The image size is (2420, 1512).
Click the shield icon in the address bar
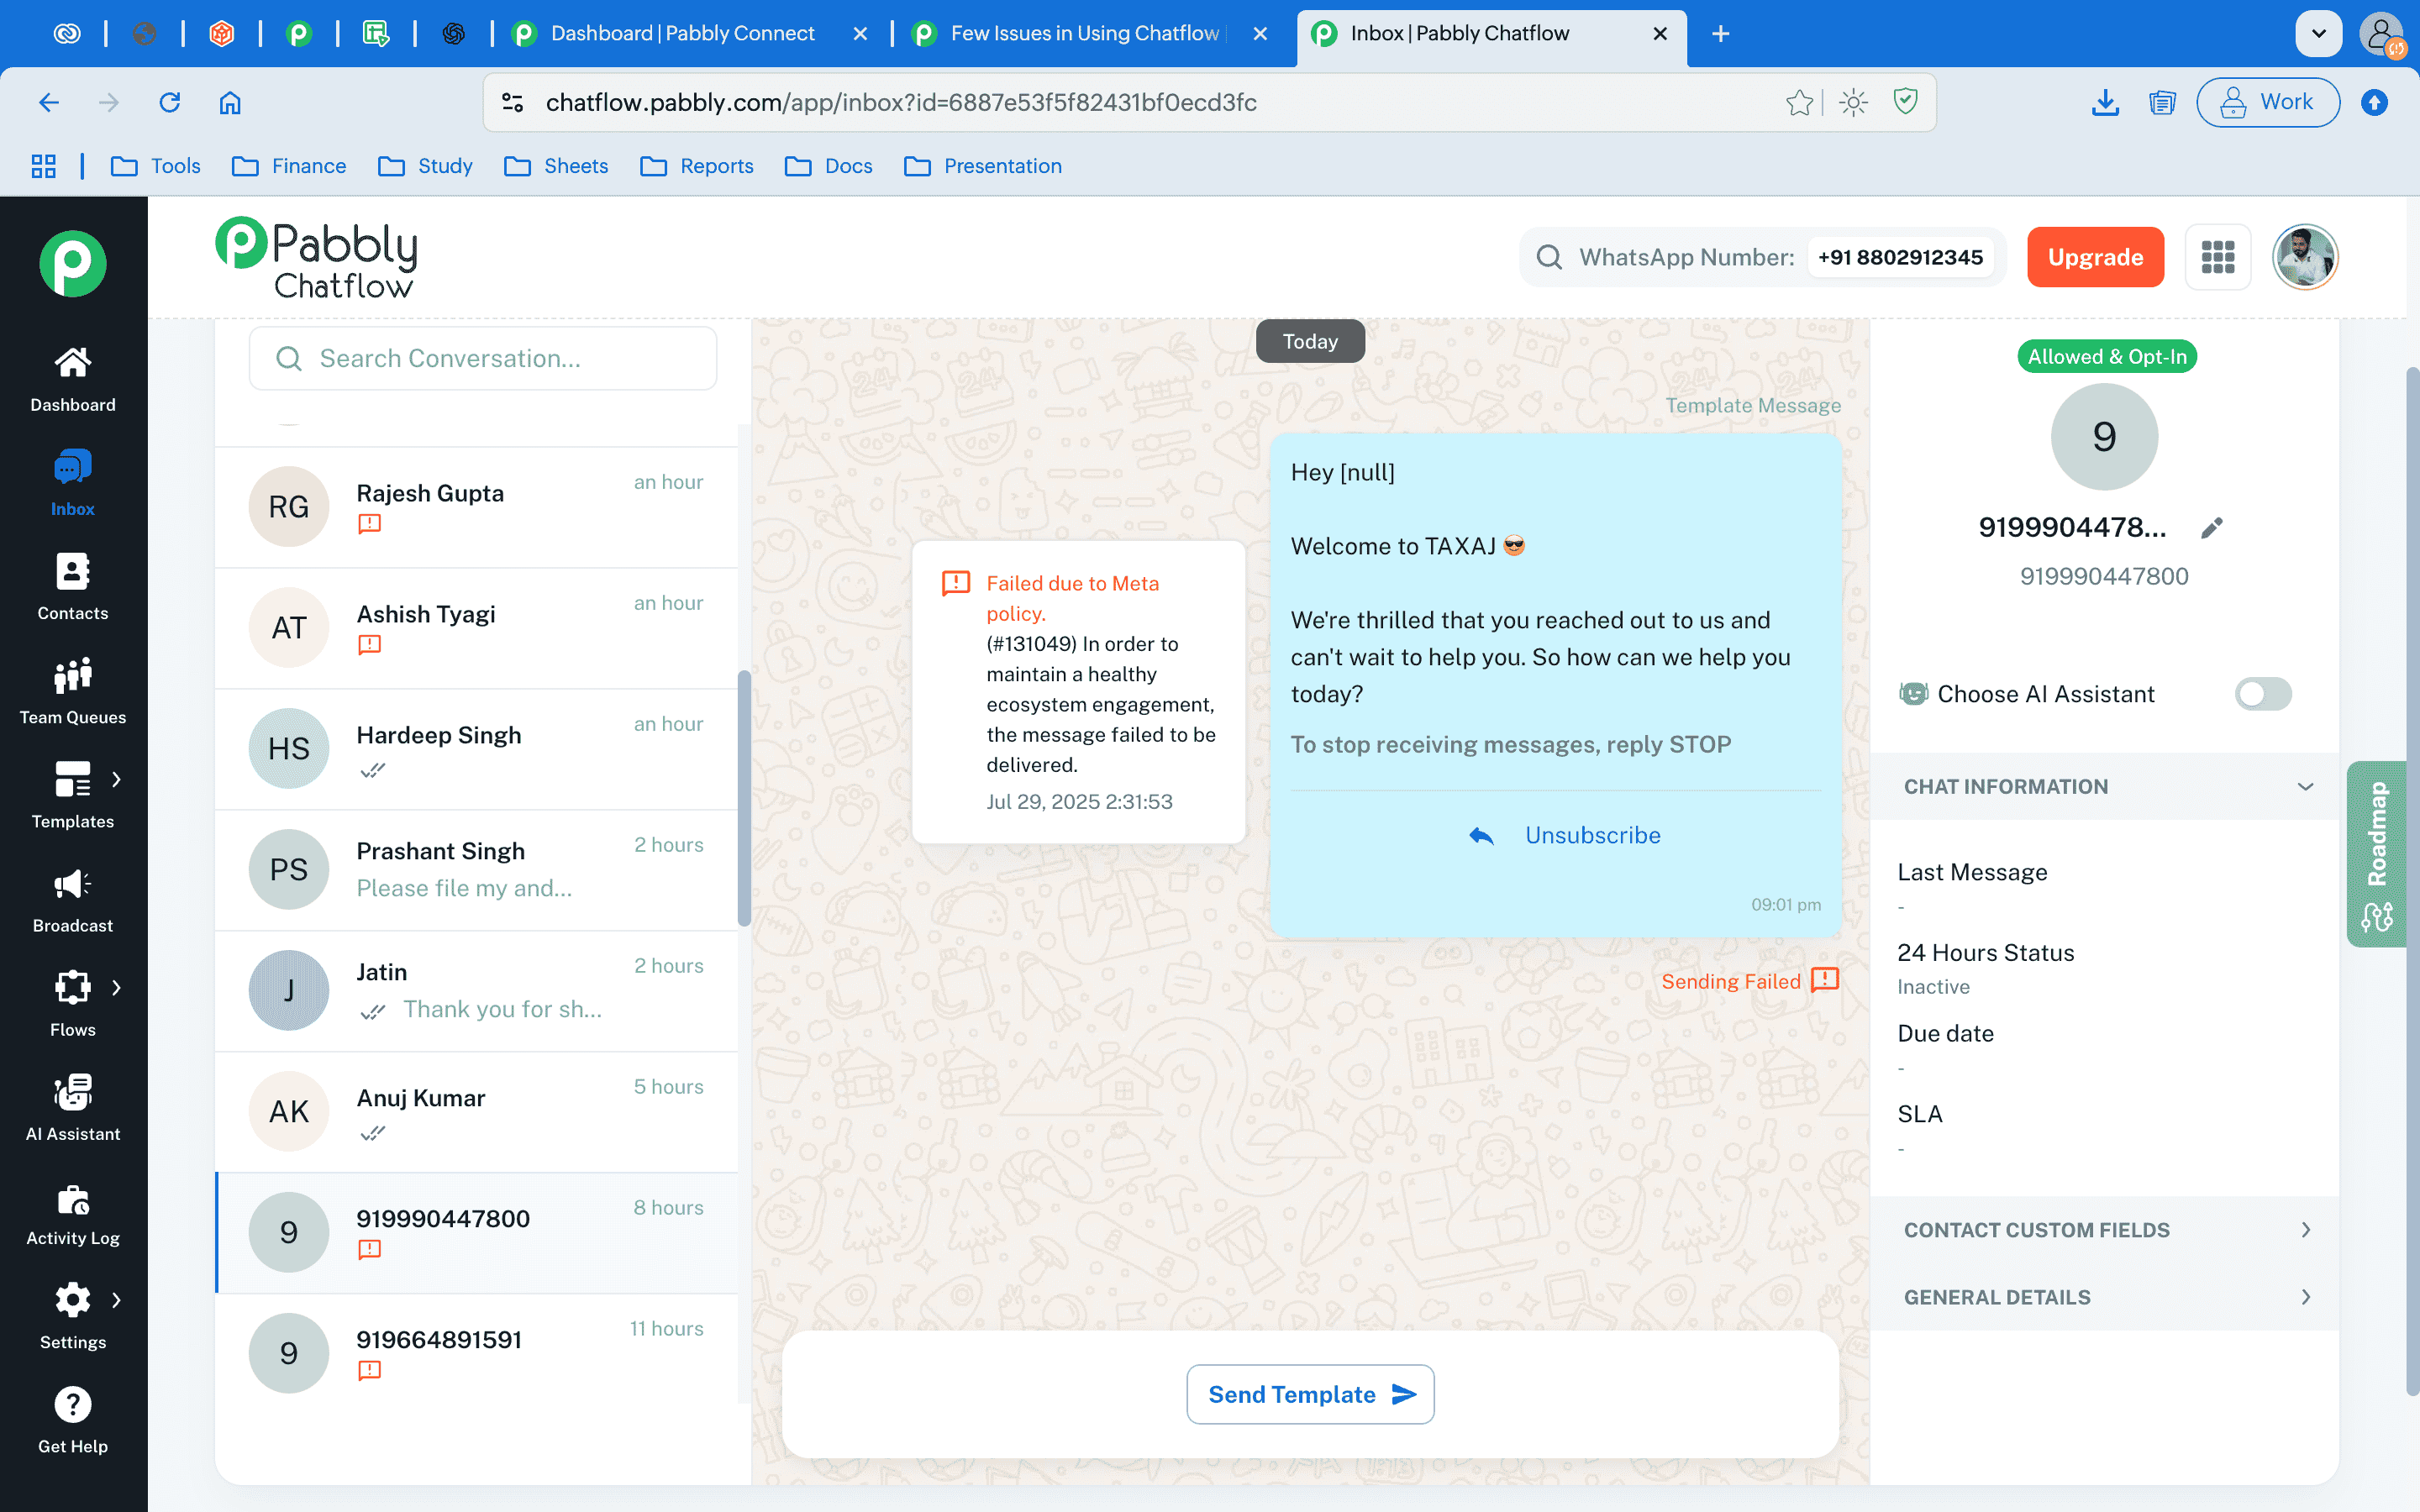(x=1906, y=102)
